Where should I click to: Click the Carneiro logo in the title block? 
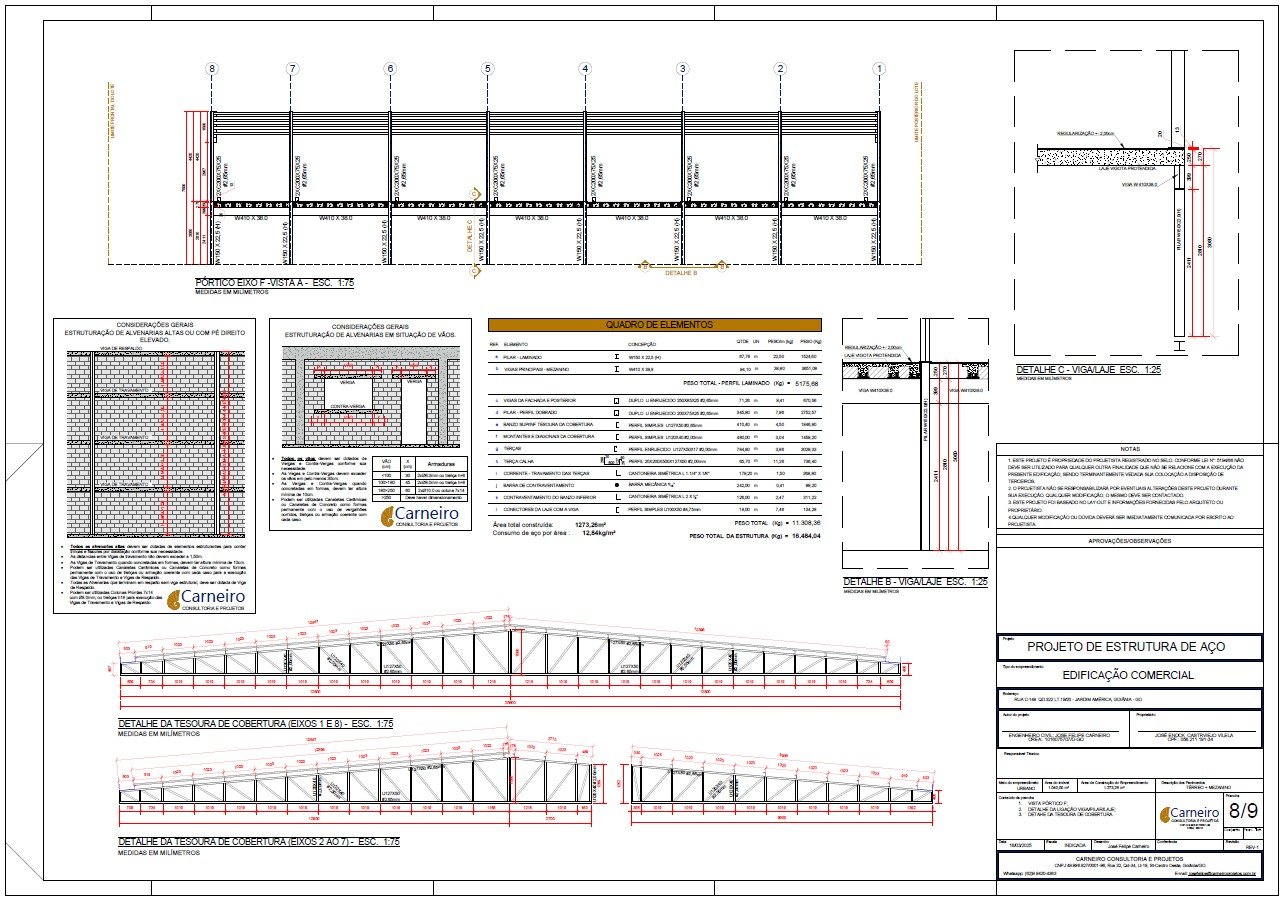point(1188,812)
